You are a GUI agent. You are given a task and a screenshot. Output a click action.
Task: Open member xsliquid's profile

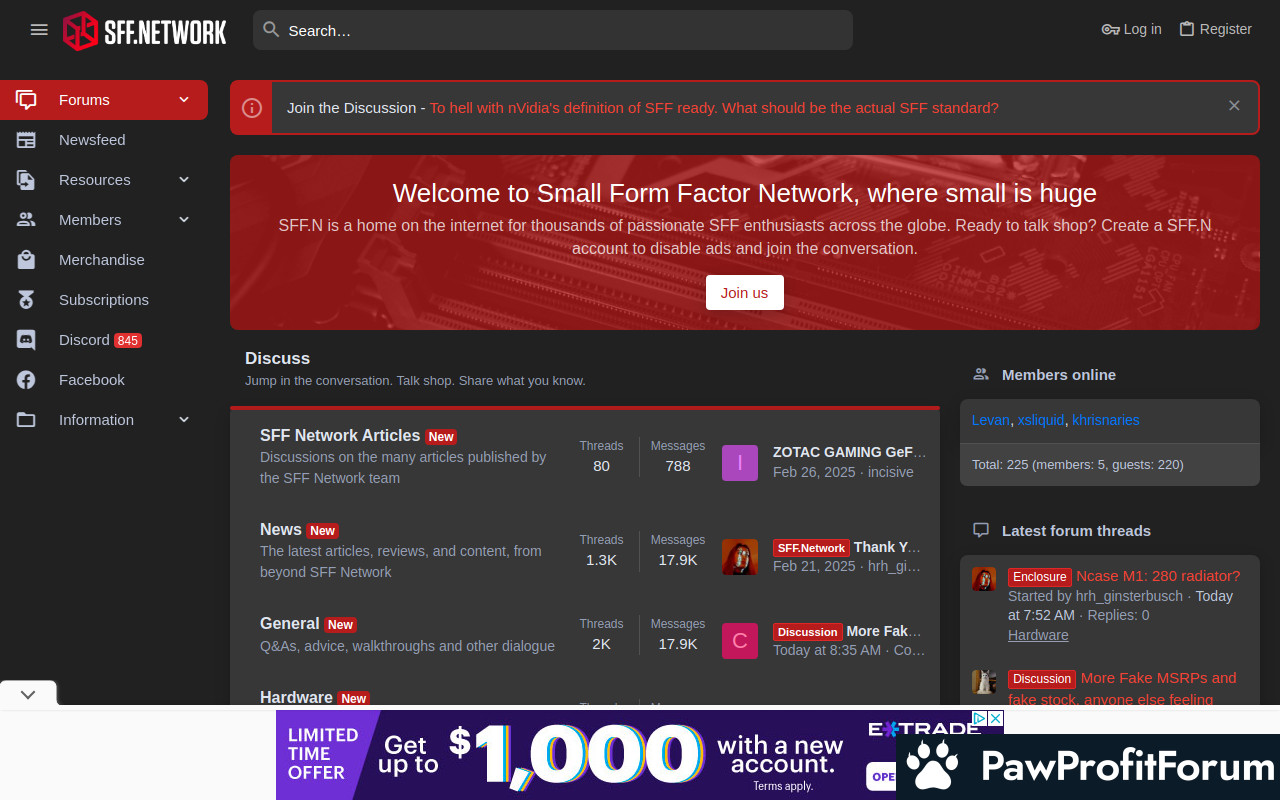(1041, 420)
